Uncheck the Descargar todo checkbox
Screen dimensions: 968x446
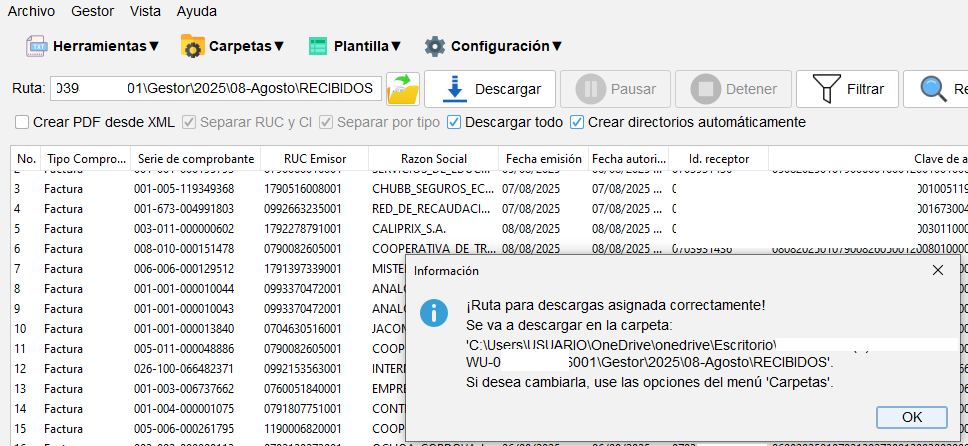pyautogui.click(x=455, y=122)
